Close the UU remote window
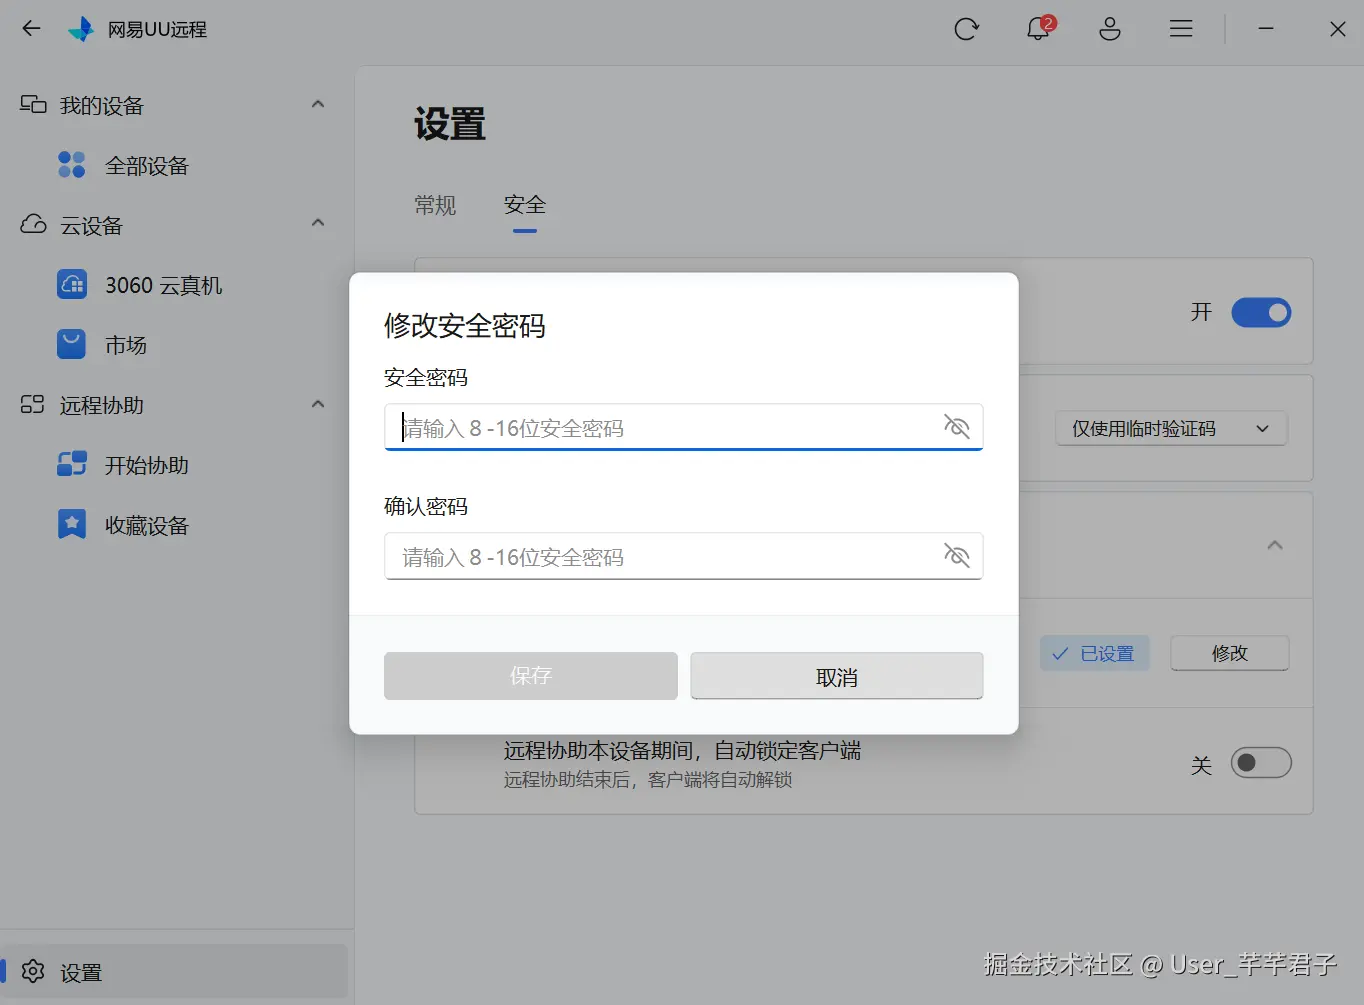 (1338, 29)
